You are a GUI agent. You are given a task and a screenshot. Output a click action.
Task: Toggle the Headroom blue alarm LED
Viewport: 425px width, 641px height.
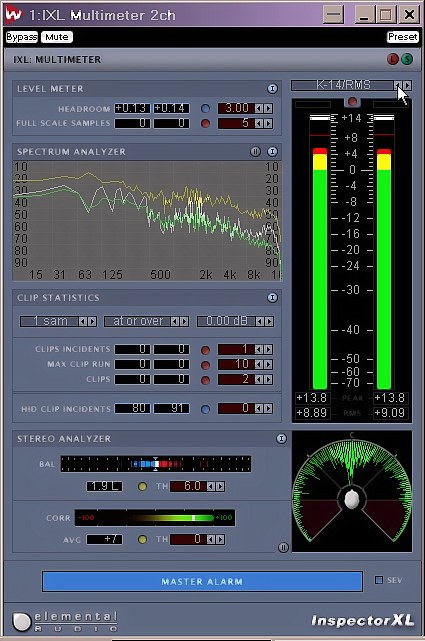(205, 108)
